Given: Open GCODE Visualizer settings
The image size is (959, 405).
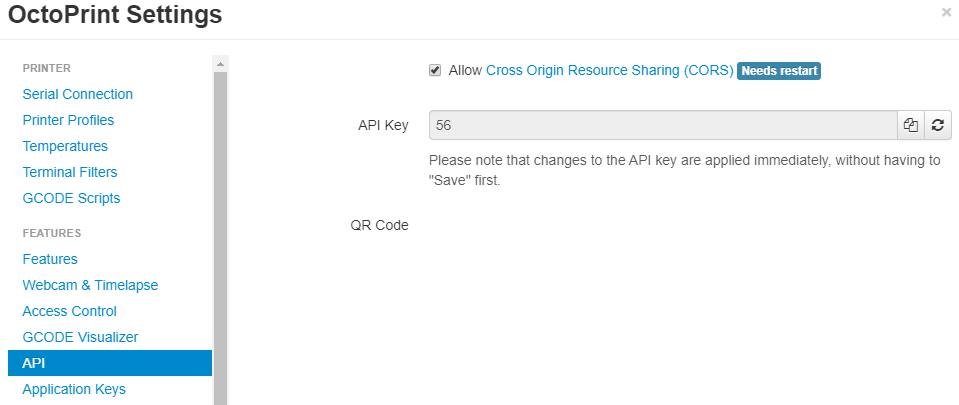Looking at the screenshot, I should tap(81, 337).
